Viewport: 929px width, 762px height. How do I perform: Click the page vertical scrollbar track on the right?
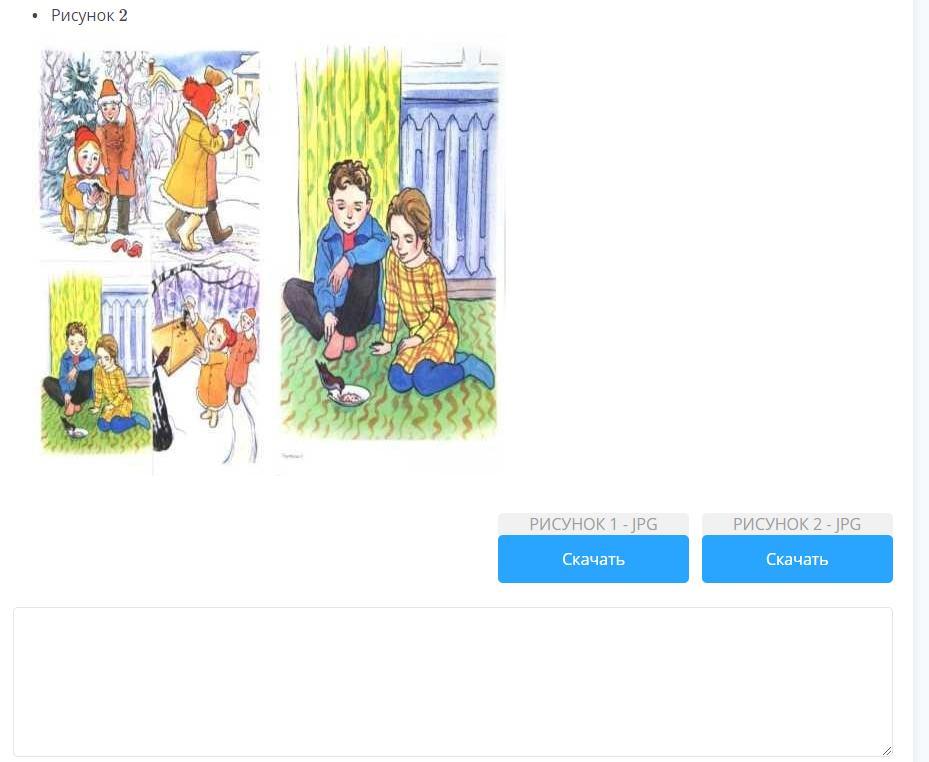(x=921, y=381)
